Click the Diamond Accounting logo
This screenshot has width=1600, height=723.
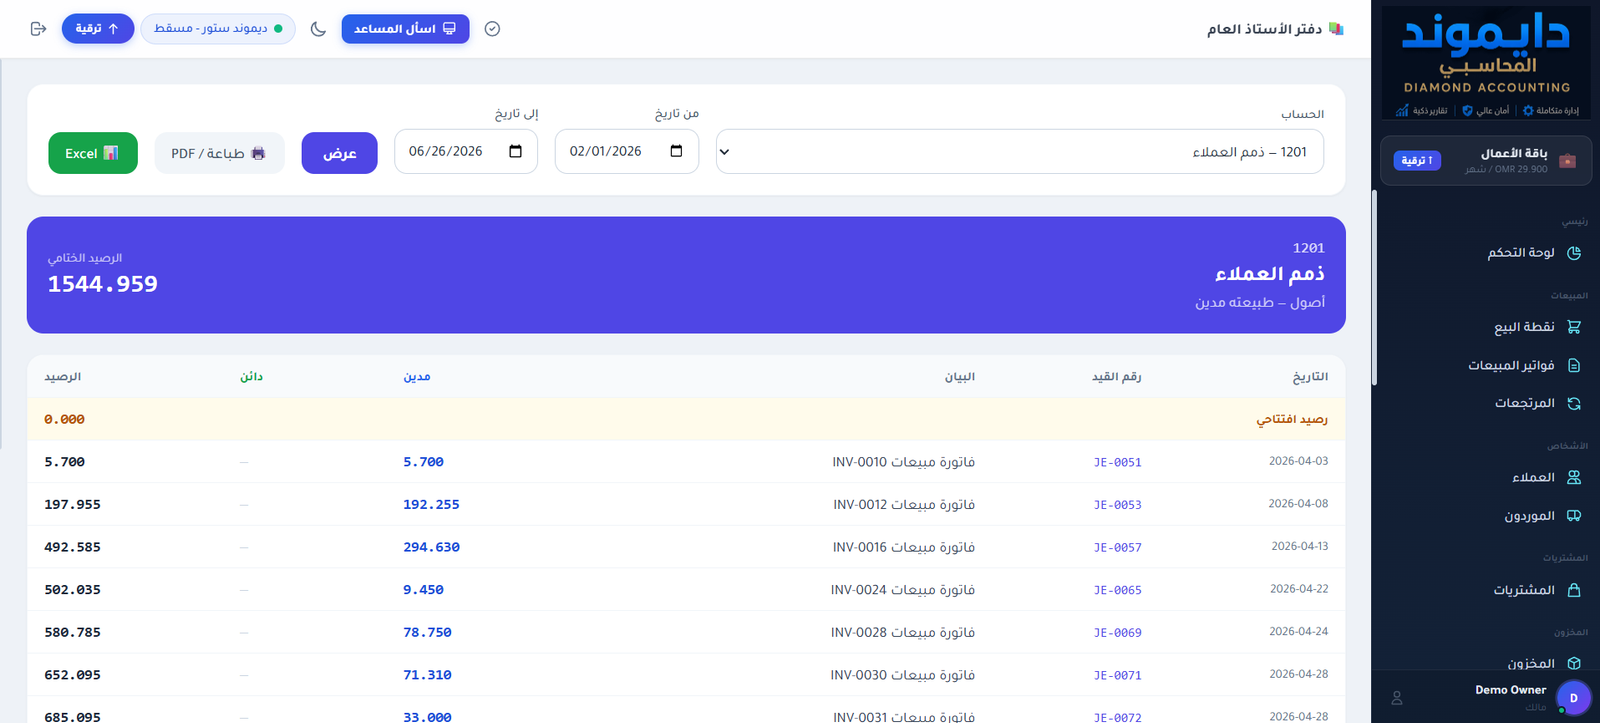pyautogui.click(x=1486, y=62)
